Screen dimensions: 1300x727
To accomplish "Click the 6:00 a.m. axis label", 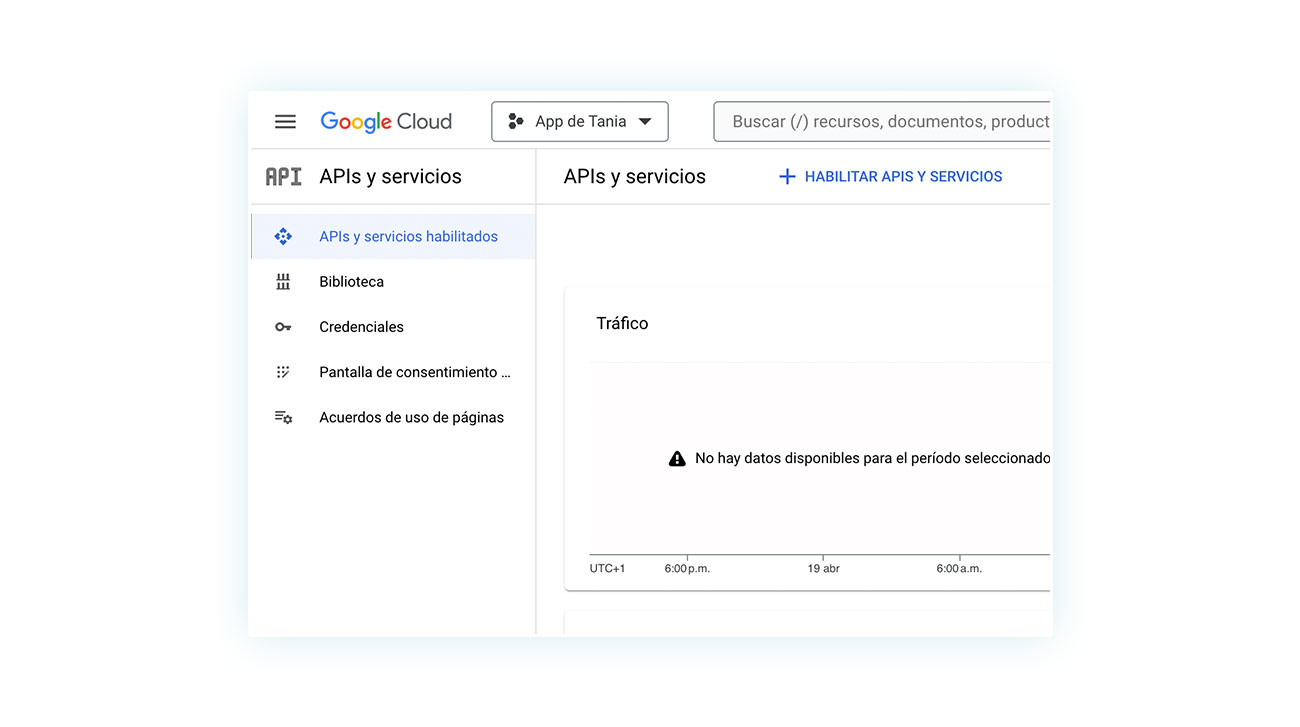I will (x=959, y=569).
